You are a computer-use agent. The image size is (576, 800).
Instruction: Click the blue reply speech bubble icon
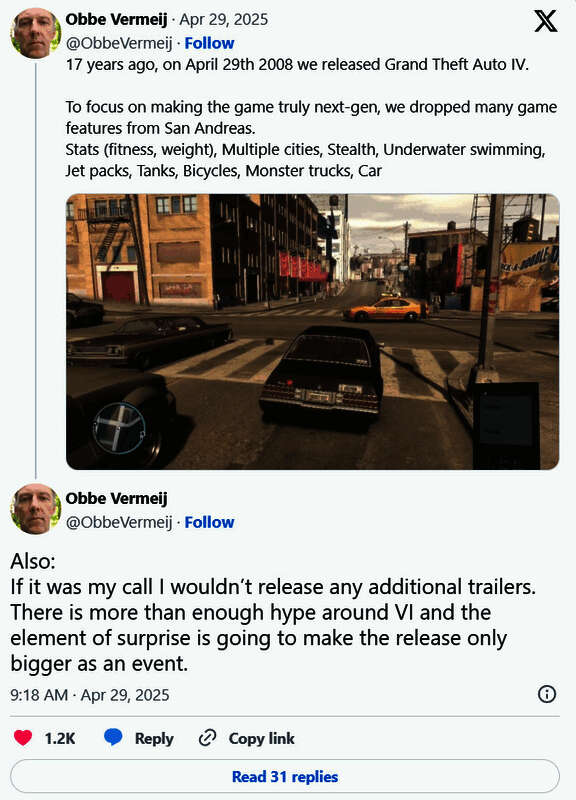click(113, 738)
